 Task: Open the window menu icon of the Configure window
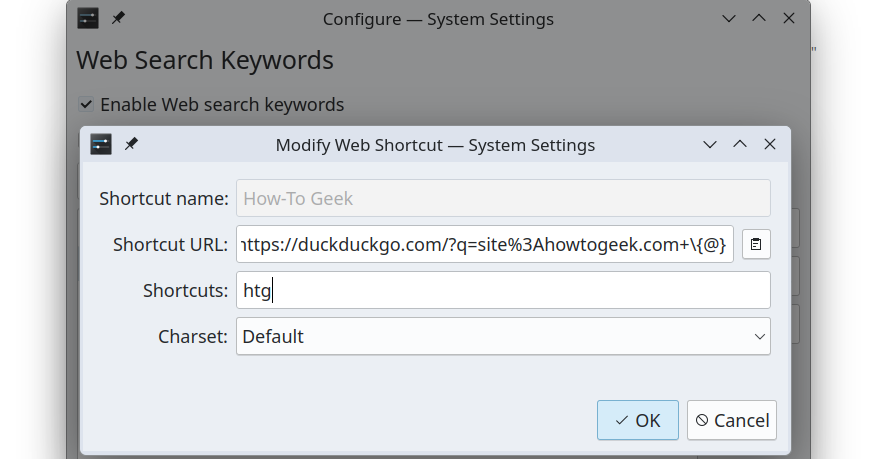89,19
